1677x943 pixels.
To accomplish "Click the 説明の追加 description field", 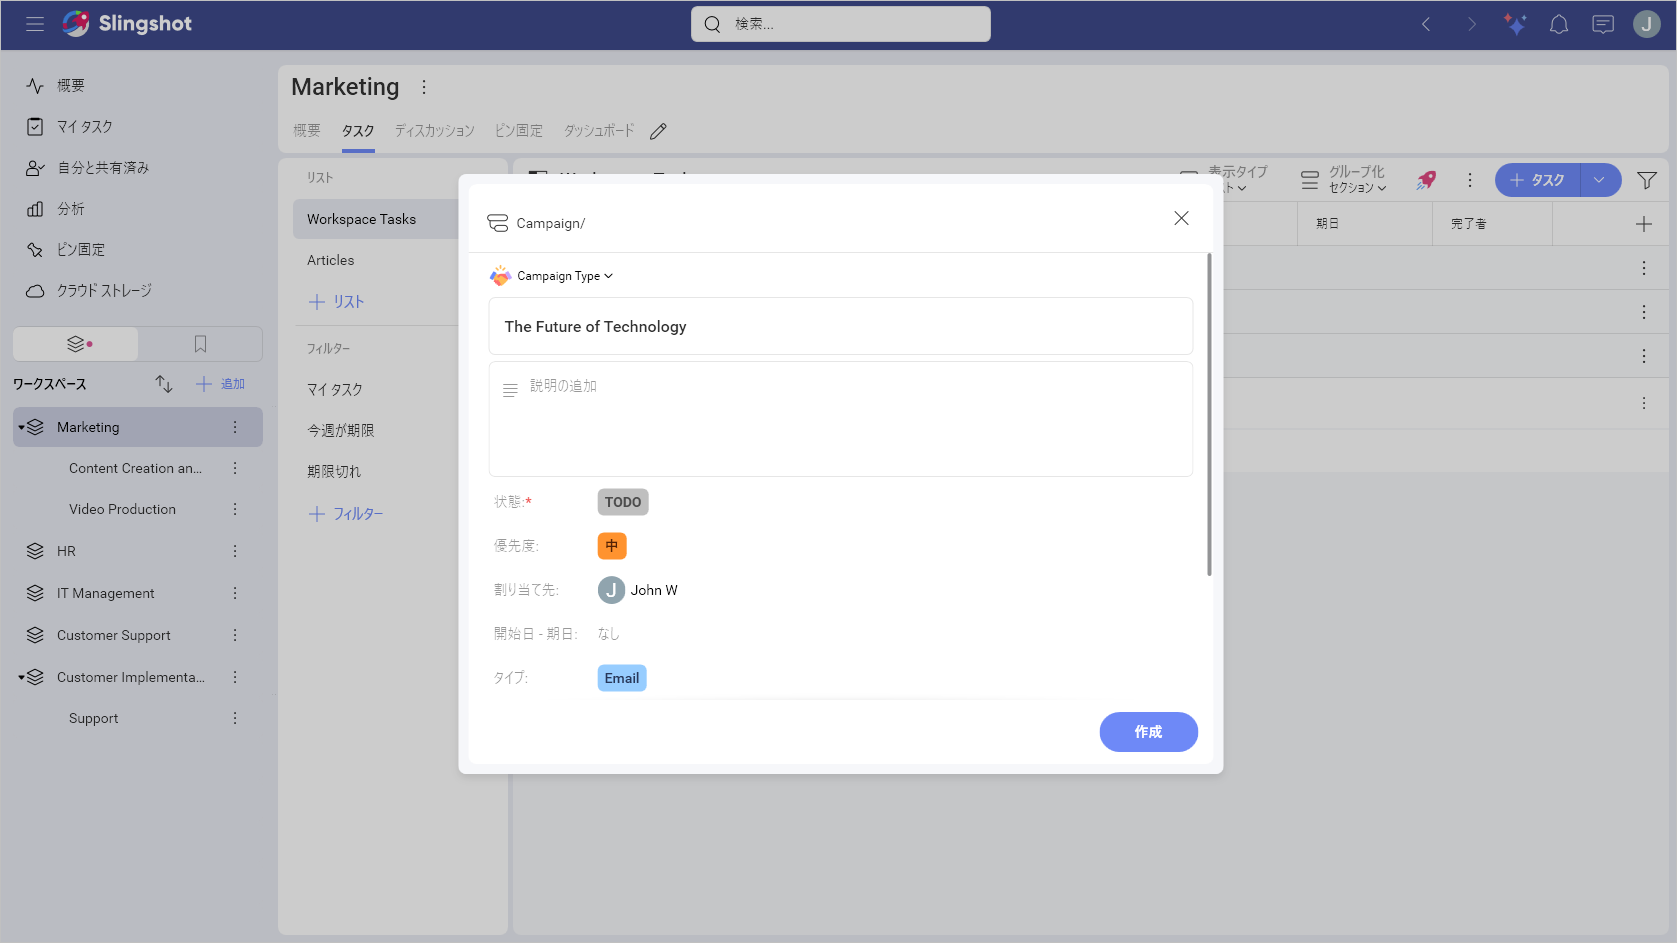I will (841, 419).
